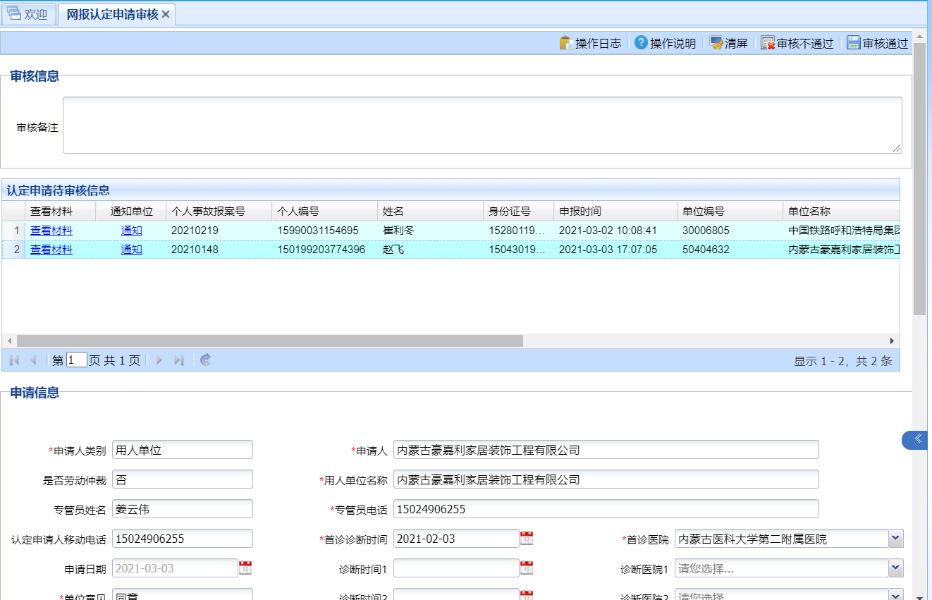The height and width of the screenshot is (600, 932).
Task: Click 通知 link in row 20210219
Action: pyautogui.click(x=131, y=230)
